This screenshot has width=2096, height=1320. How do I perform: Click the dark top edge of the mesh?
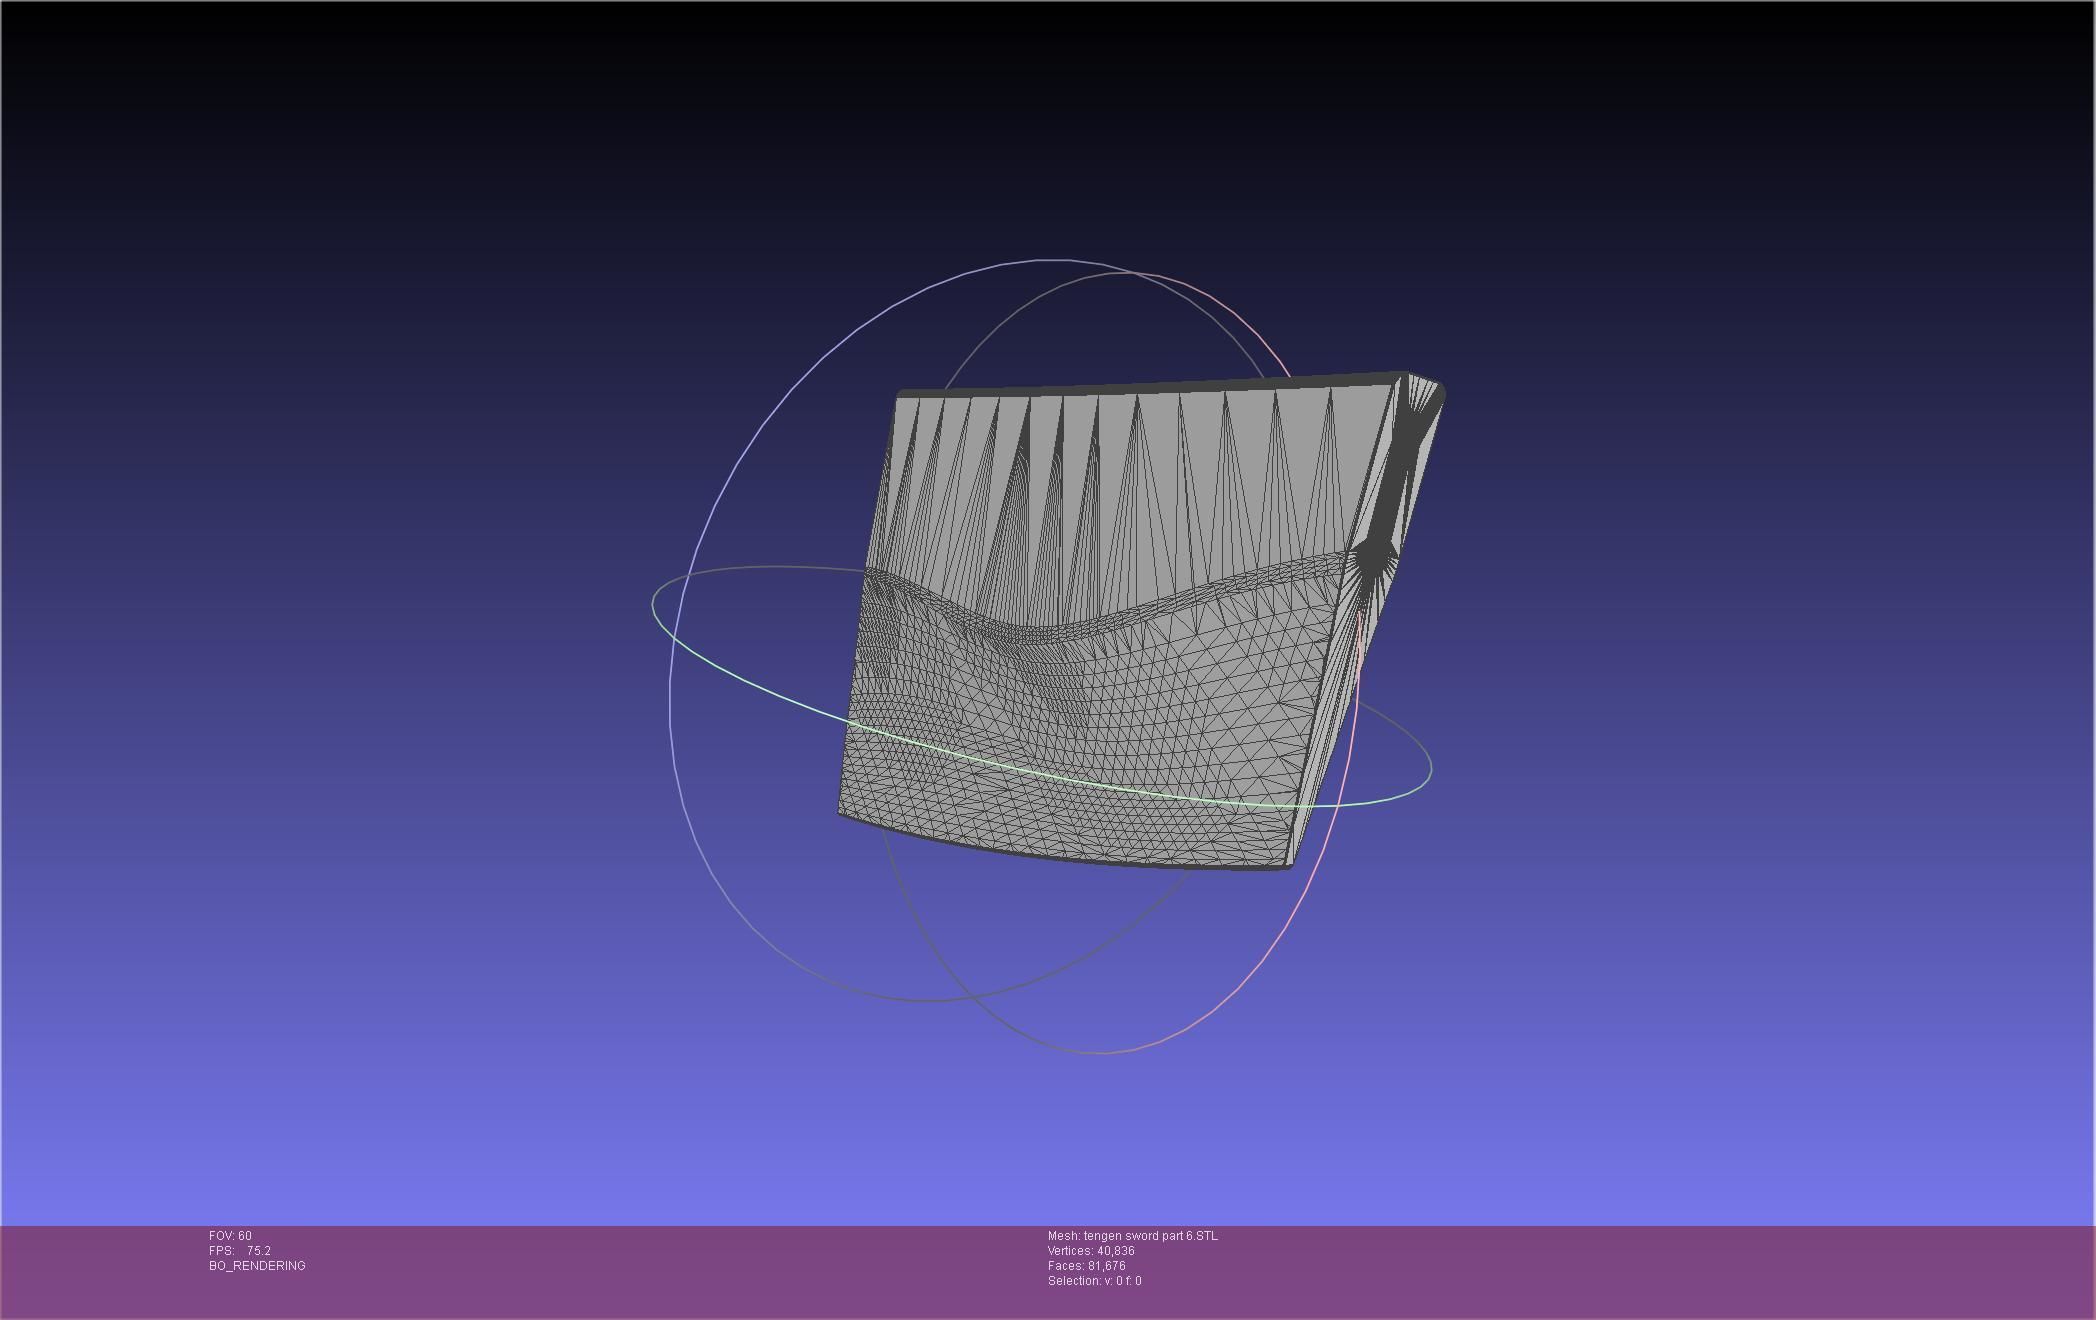pos(1150,387)
